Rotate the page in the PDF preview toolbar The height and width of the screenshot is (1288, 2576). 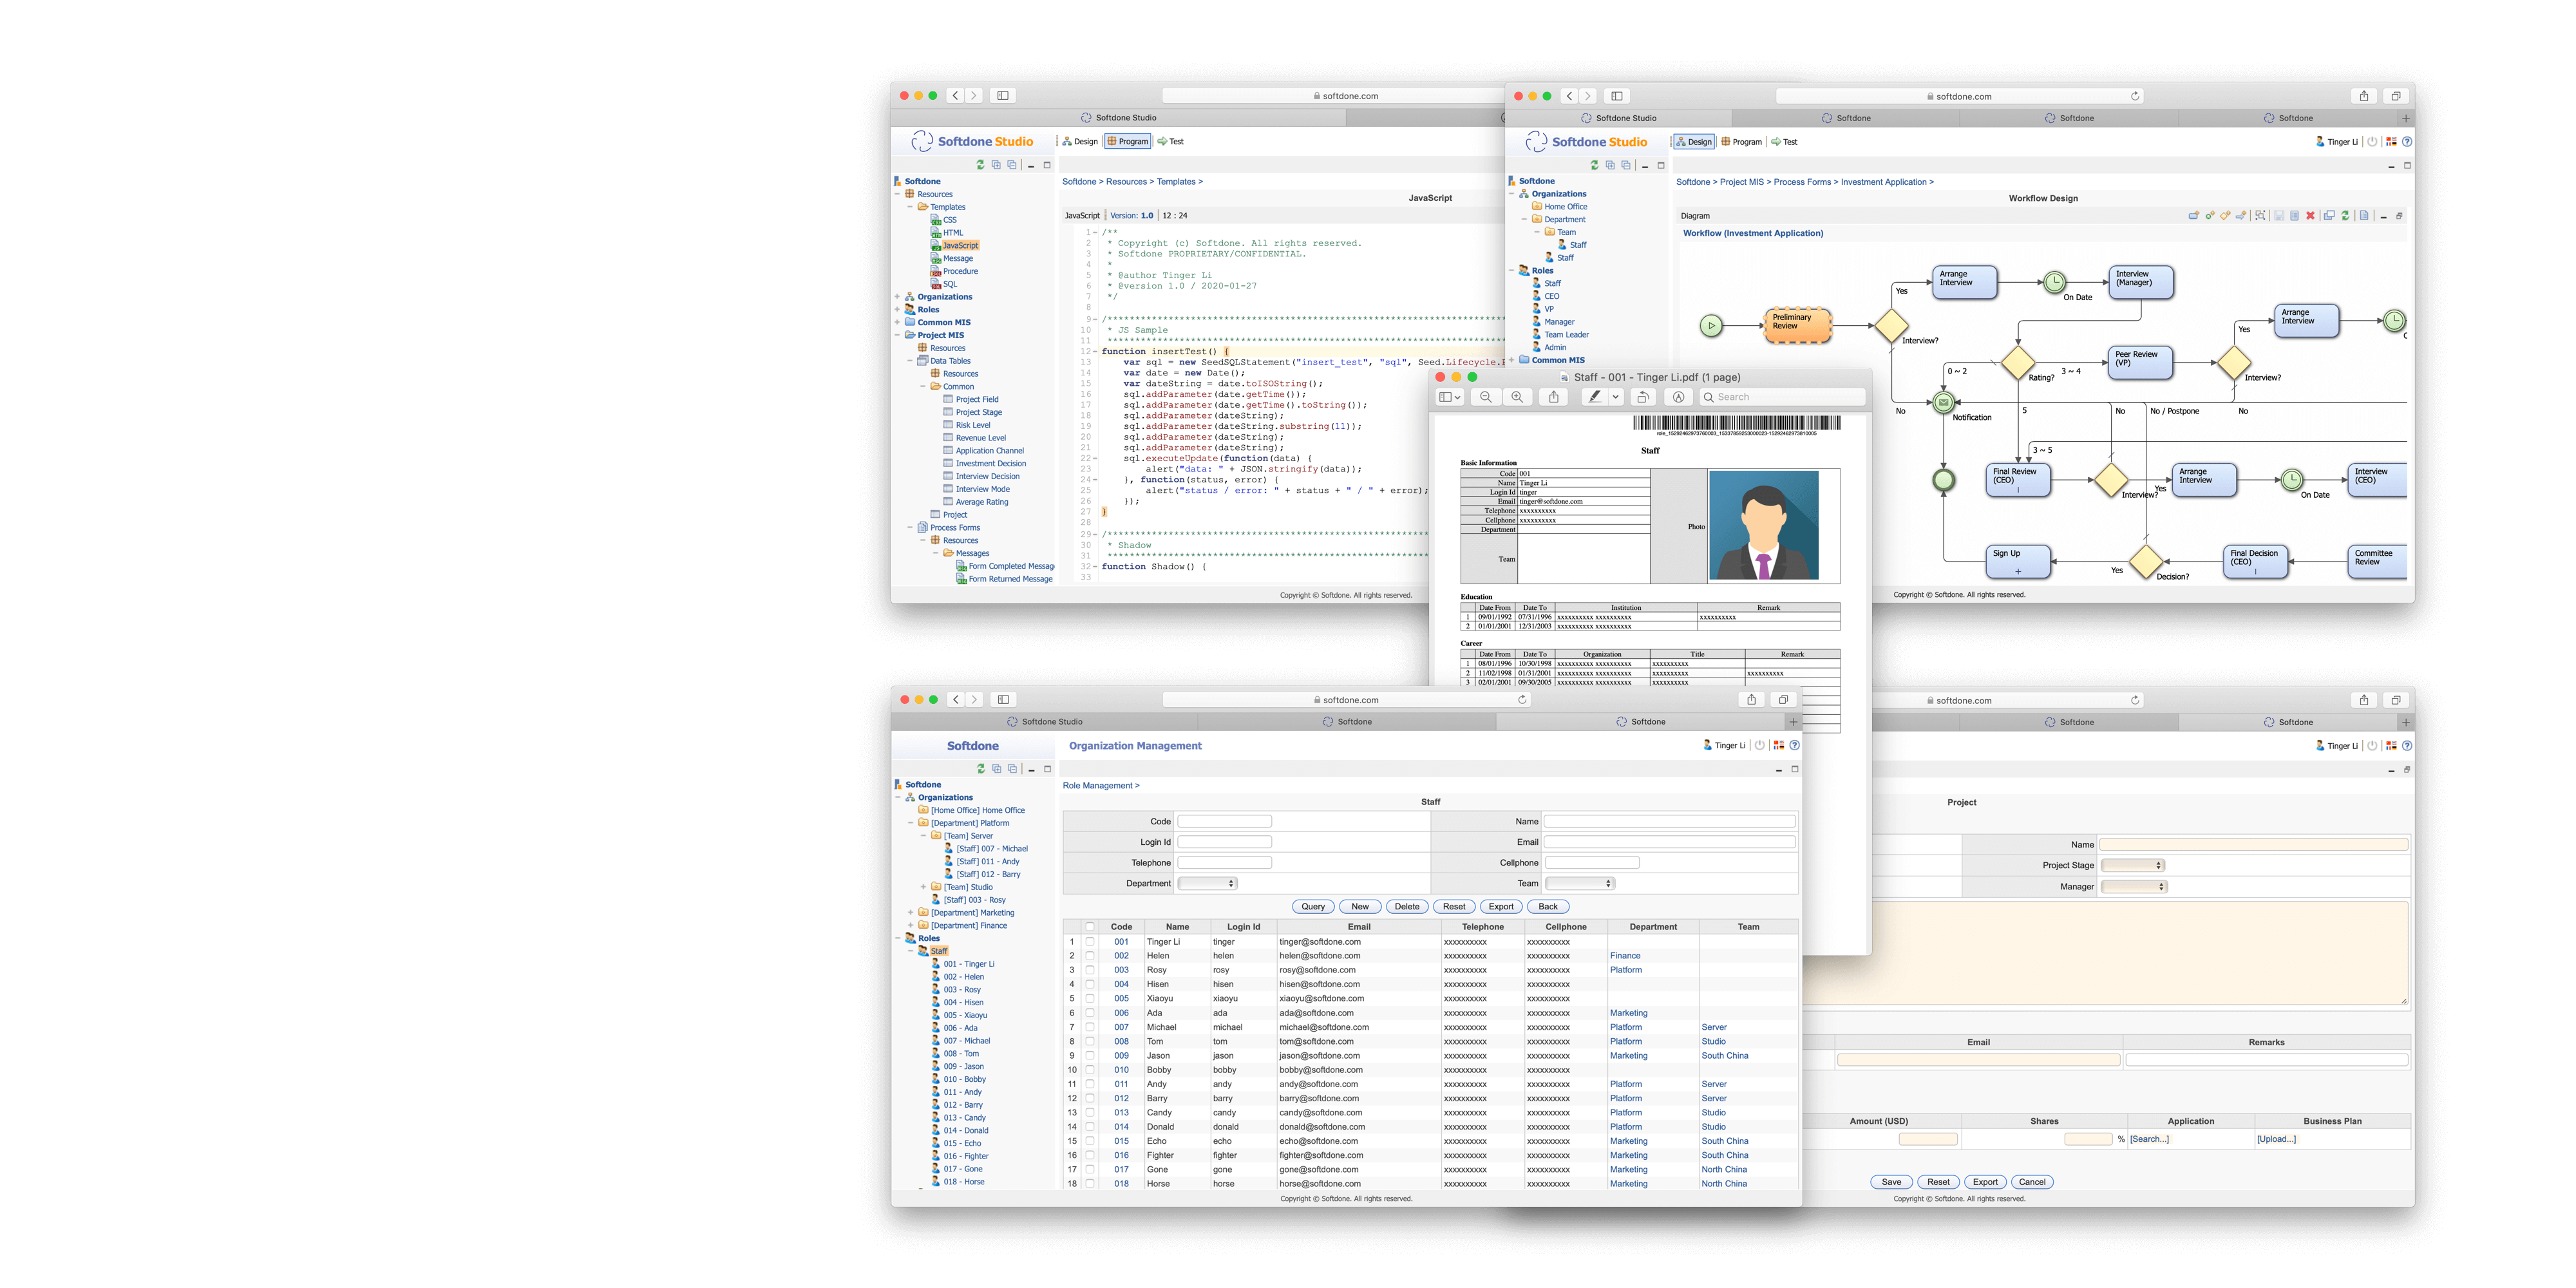point(1642,397)
